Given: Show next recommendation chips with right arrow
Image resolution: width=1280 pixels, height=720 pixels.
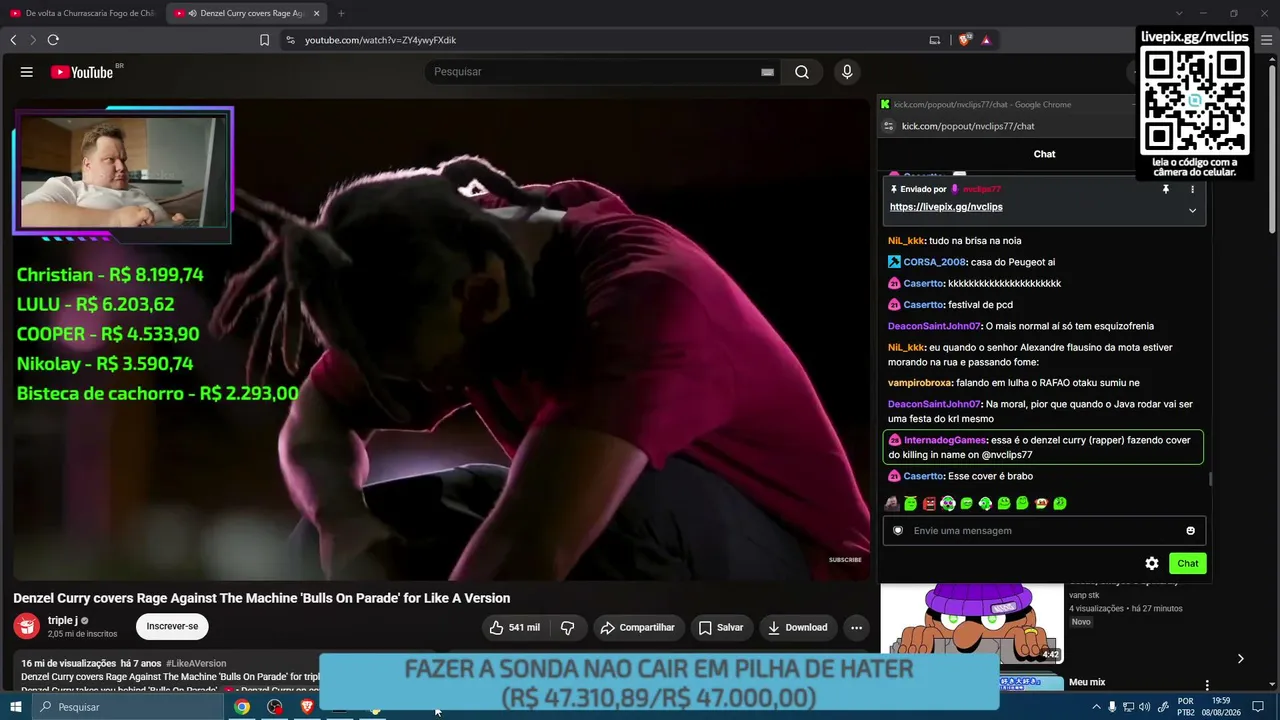Looking at the screenshot, I should pyautogui.click(x=1240, y=658).
